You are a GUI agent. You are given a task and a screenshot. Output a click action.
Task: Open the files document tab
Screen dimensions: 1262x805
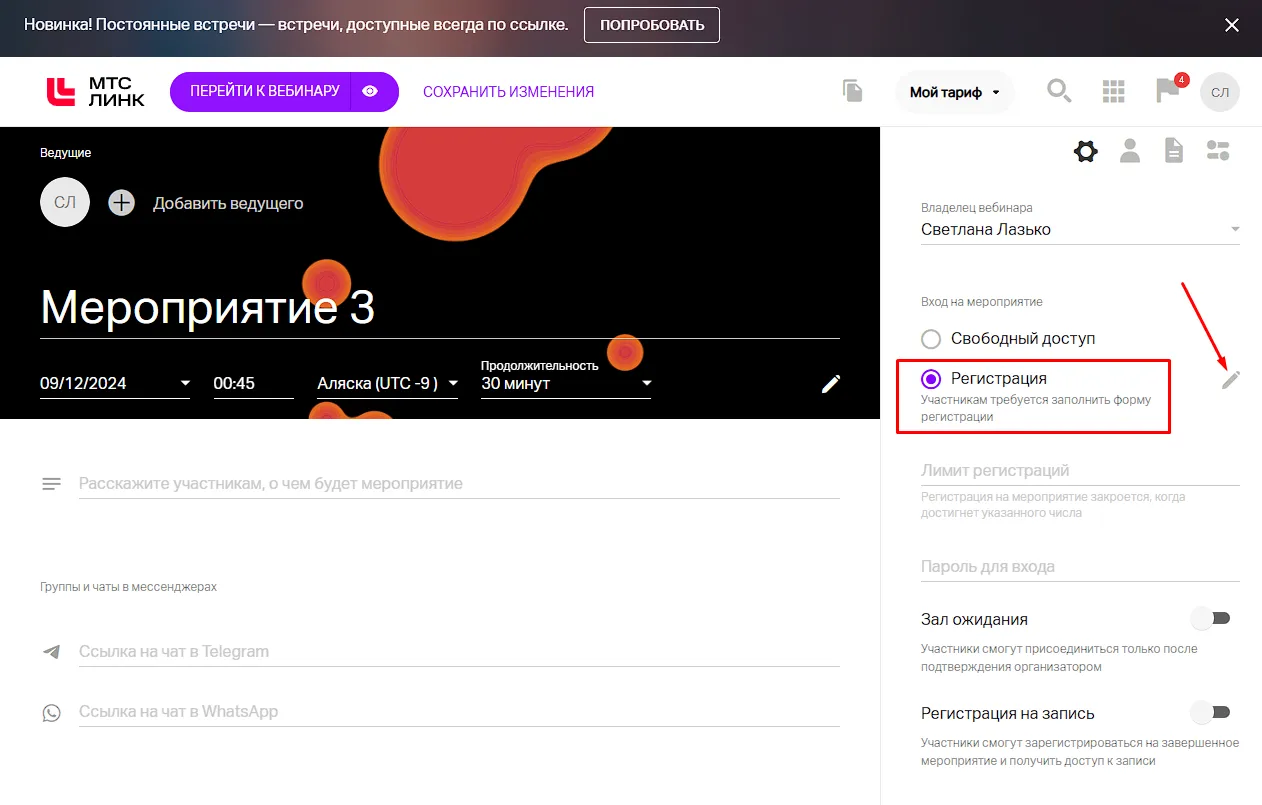(x=1174, y=151)
